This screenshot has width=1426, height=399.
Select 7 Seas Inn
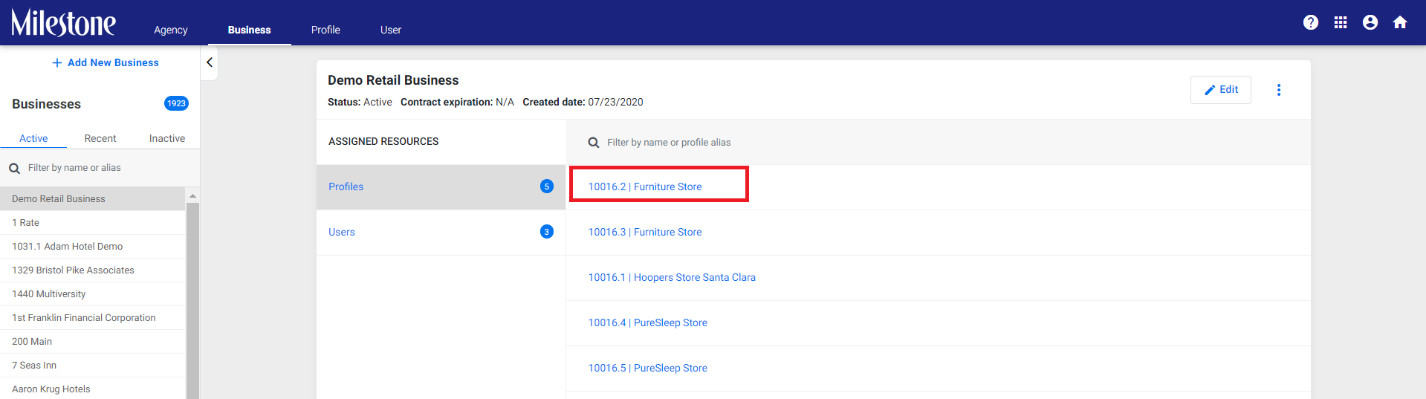point(93,366)
